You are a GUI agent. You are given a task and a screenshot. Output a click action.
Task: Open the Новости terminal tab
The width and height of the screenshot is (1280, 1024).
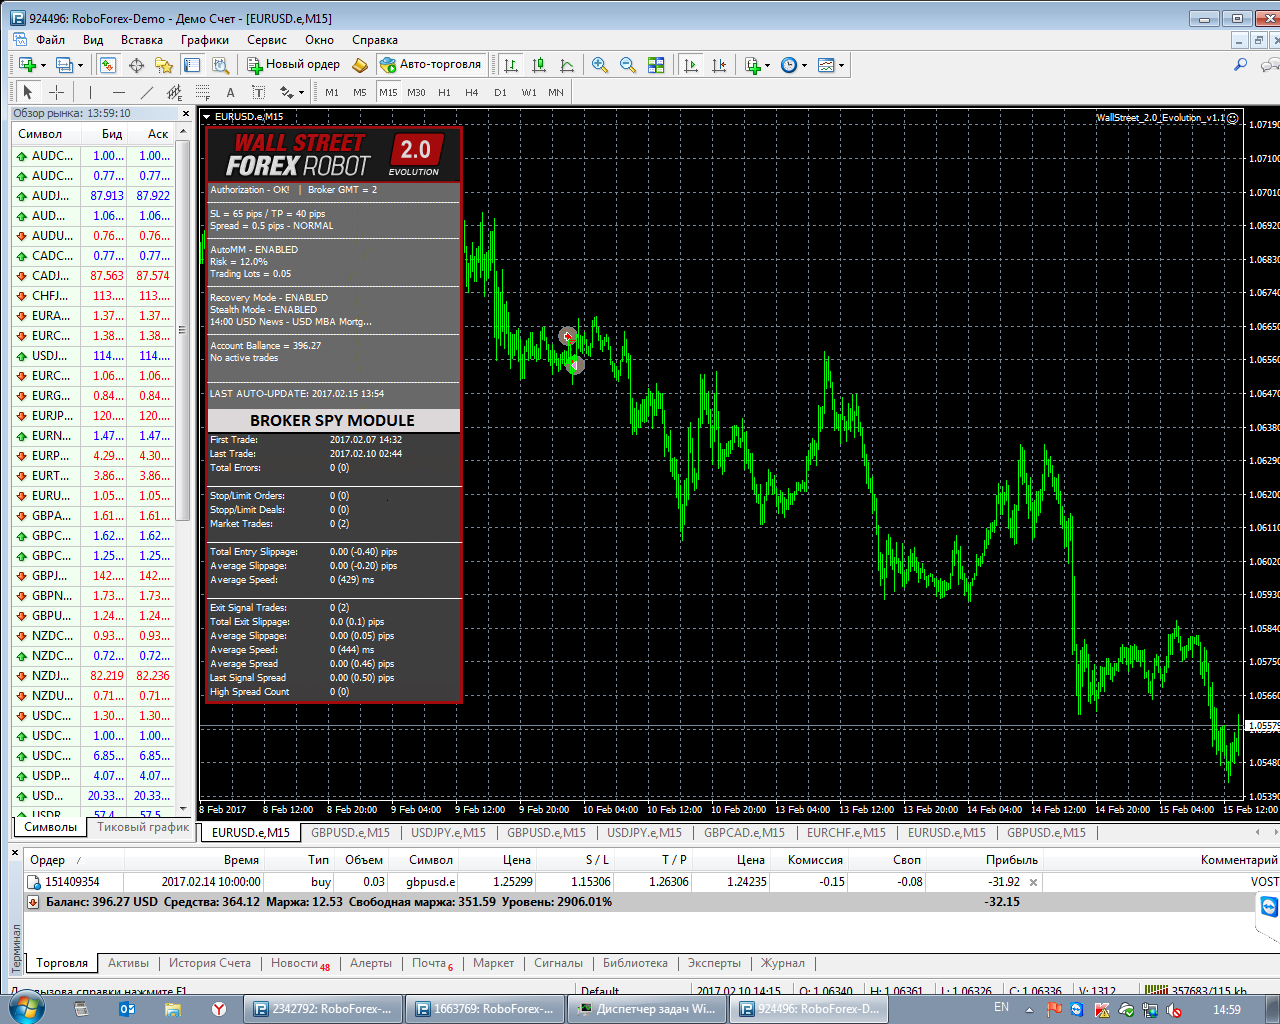tap(299, 963)
